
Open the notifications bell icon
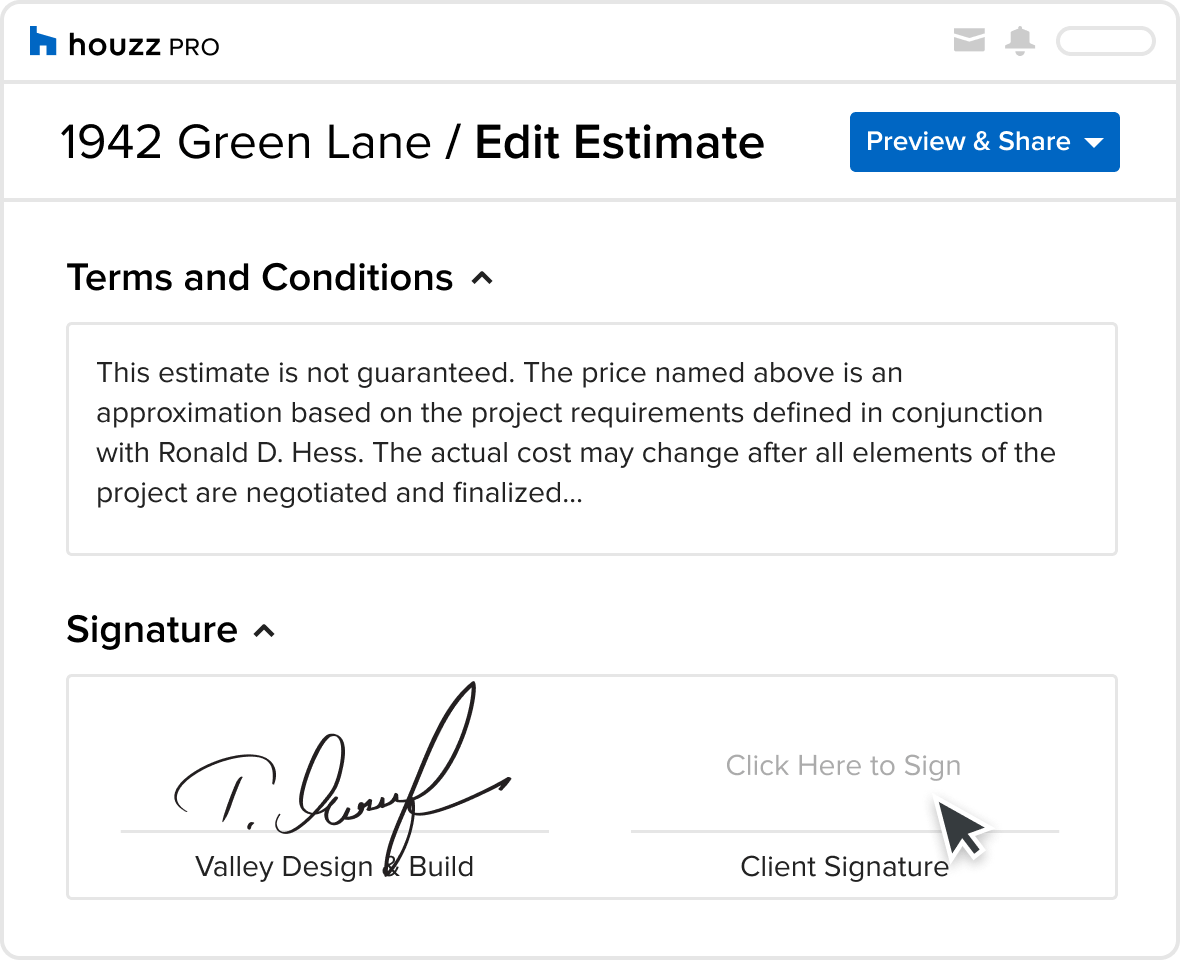click(1020, 41)
